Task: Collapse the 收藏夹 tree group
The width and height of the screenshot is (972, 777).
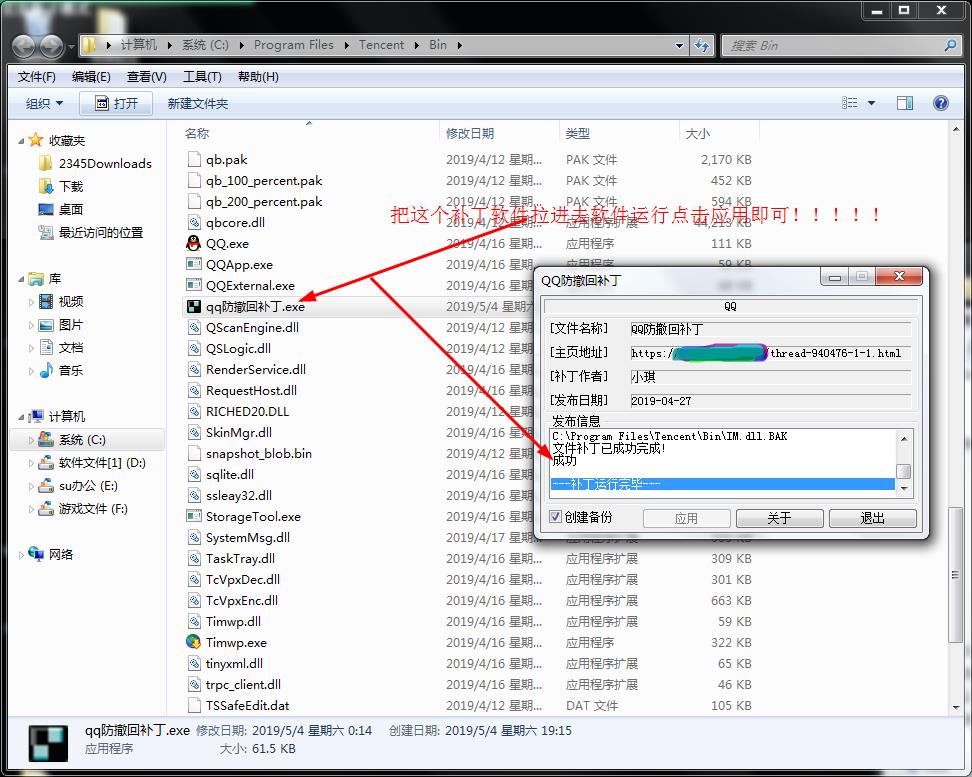Action: click(21, 141)
